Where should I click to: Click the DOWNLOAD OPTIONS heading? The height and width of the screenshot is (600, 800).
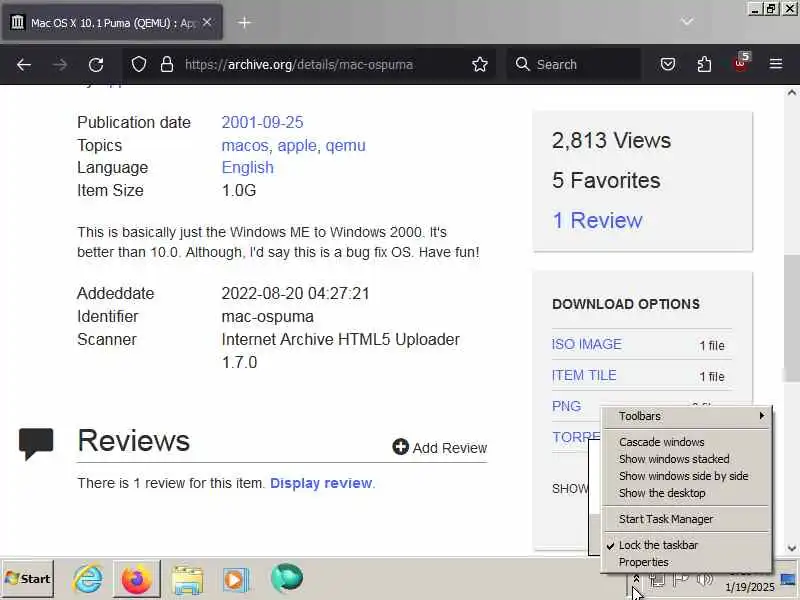pos(626,304)
